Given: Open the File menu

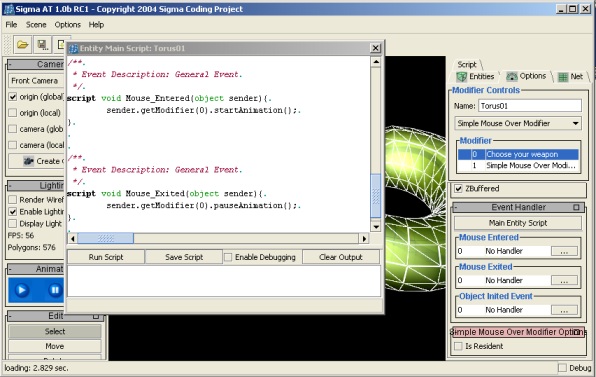Looking at the screenshot, I should click(x=11, y=25).
